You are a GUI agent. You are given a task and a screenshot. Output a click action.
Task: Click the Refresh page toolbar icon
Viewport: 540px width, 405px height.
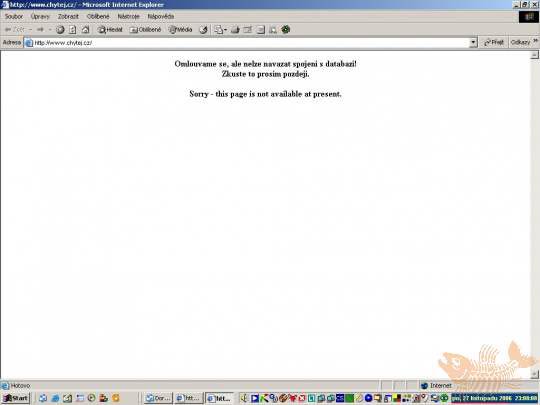tap(72, 30)
